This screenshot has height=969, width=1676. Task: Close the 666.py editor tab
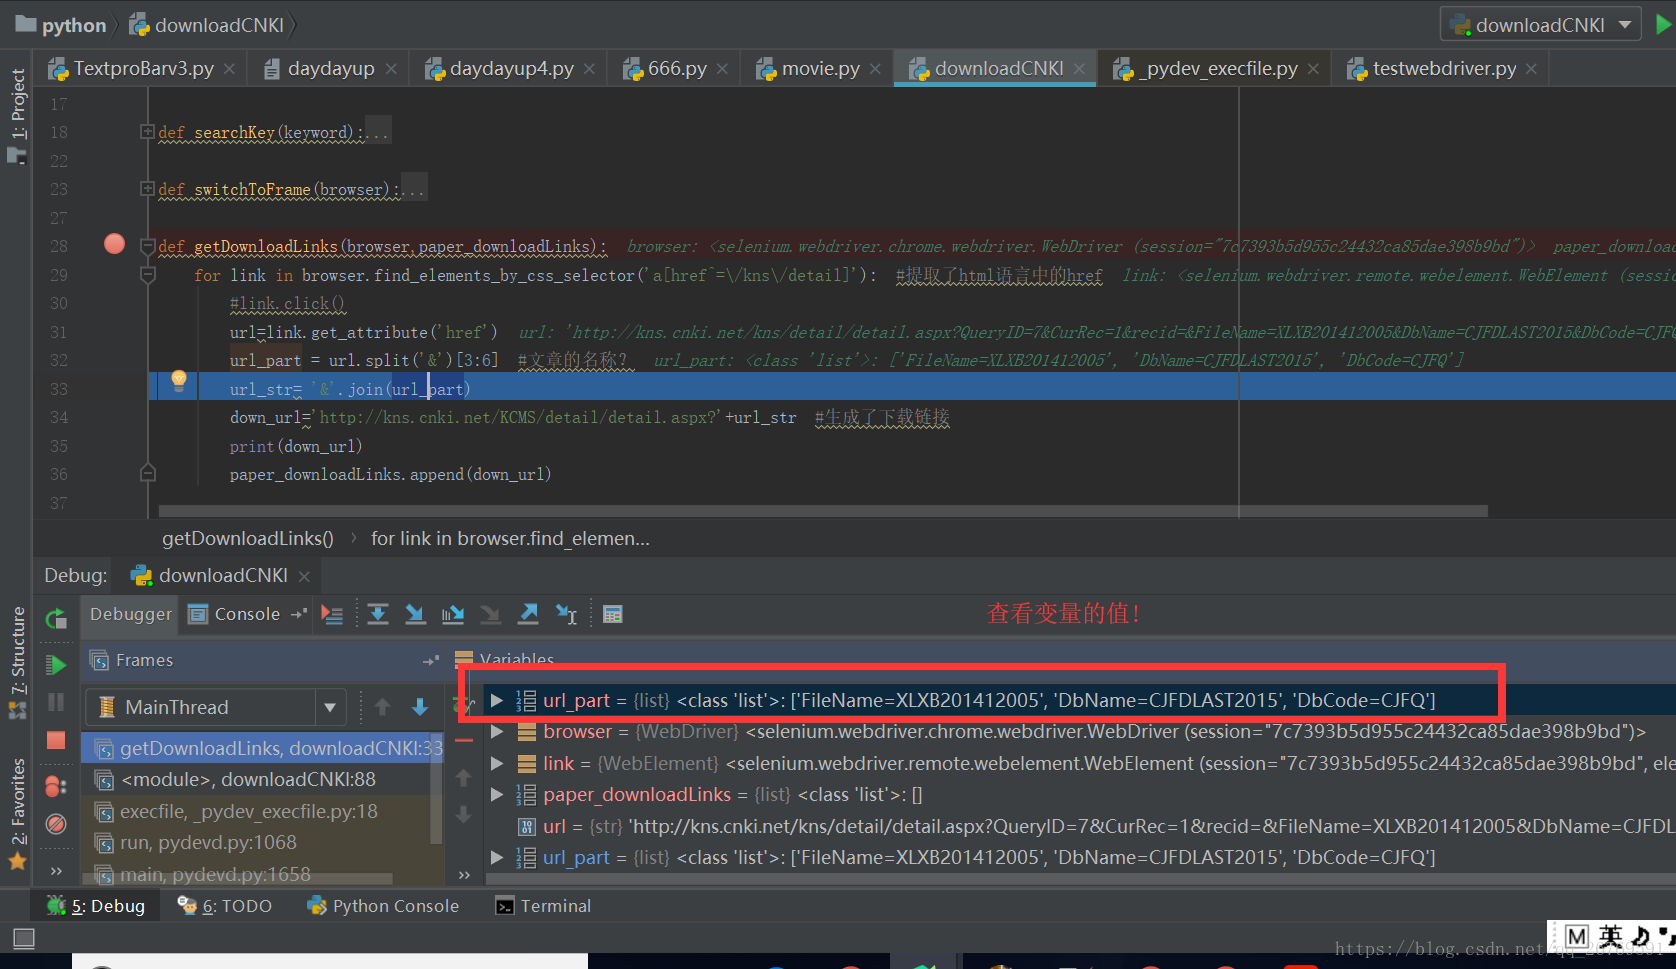[x=722, y=69]
